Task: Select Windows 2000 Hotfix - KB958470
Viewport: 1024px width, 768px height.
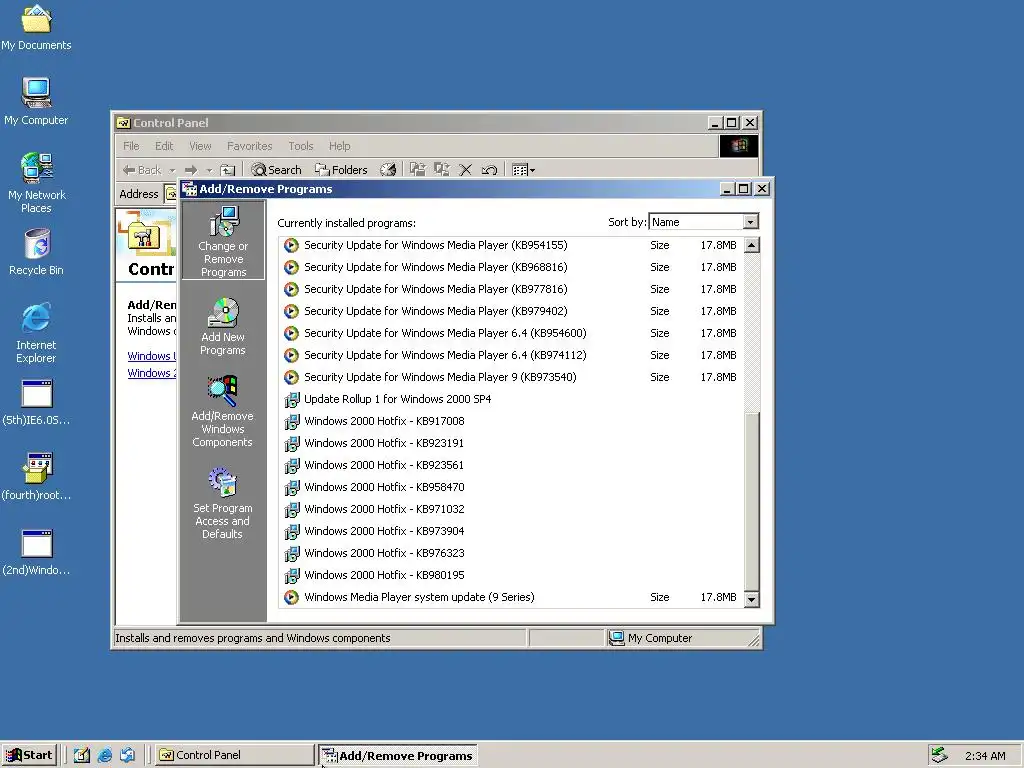Action: (511, 487)
